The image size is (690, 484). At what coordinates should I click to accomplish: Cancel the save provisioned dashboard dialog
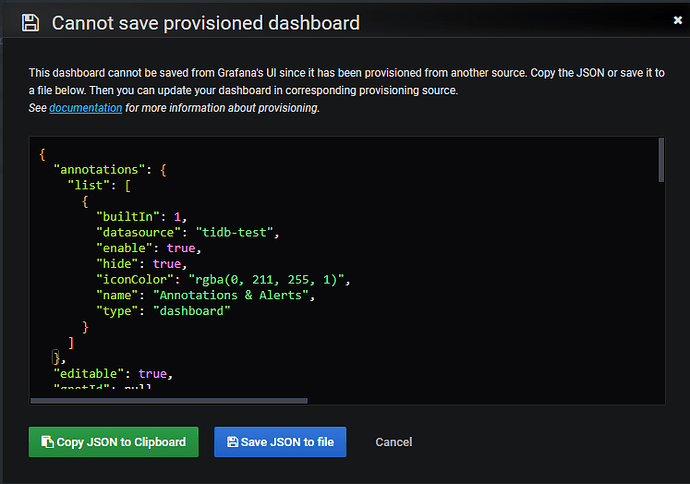393,442
